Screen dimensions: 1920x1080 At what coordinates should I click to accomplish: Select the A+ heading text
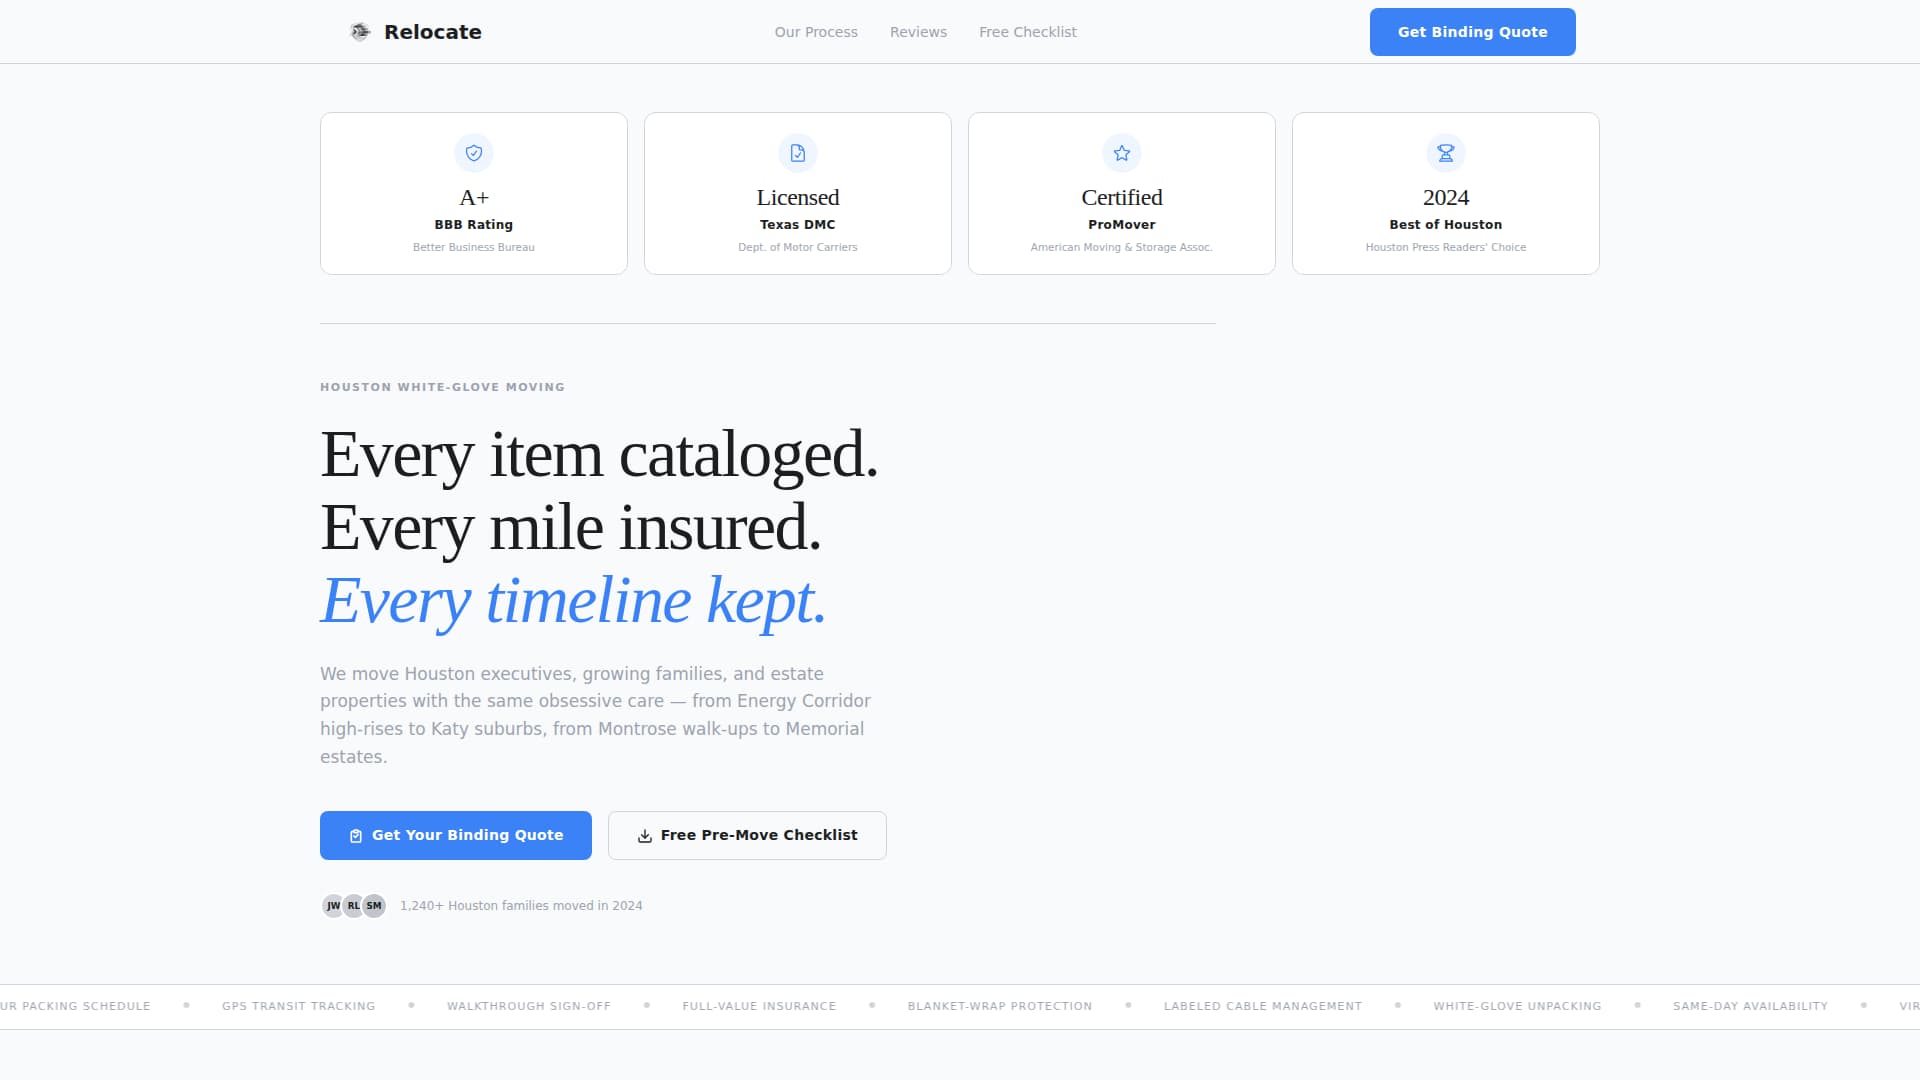(474, 197)
